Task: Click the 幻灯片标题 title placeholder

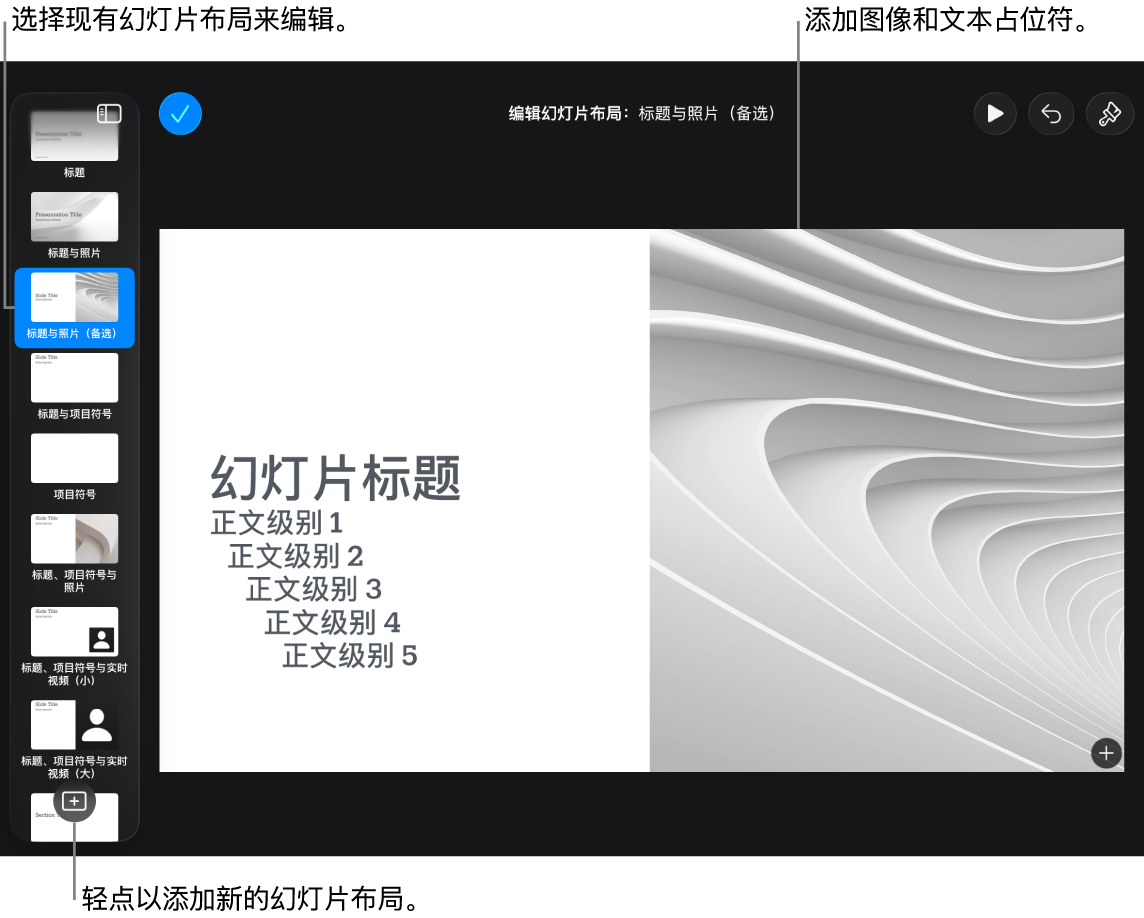Action: (336, 478)
